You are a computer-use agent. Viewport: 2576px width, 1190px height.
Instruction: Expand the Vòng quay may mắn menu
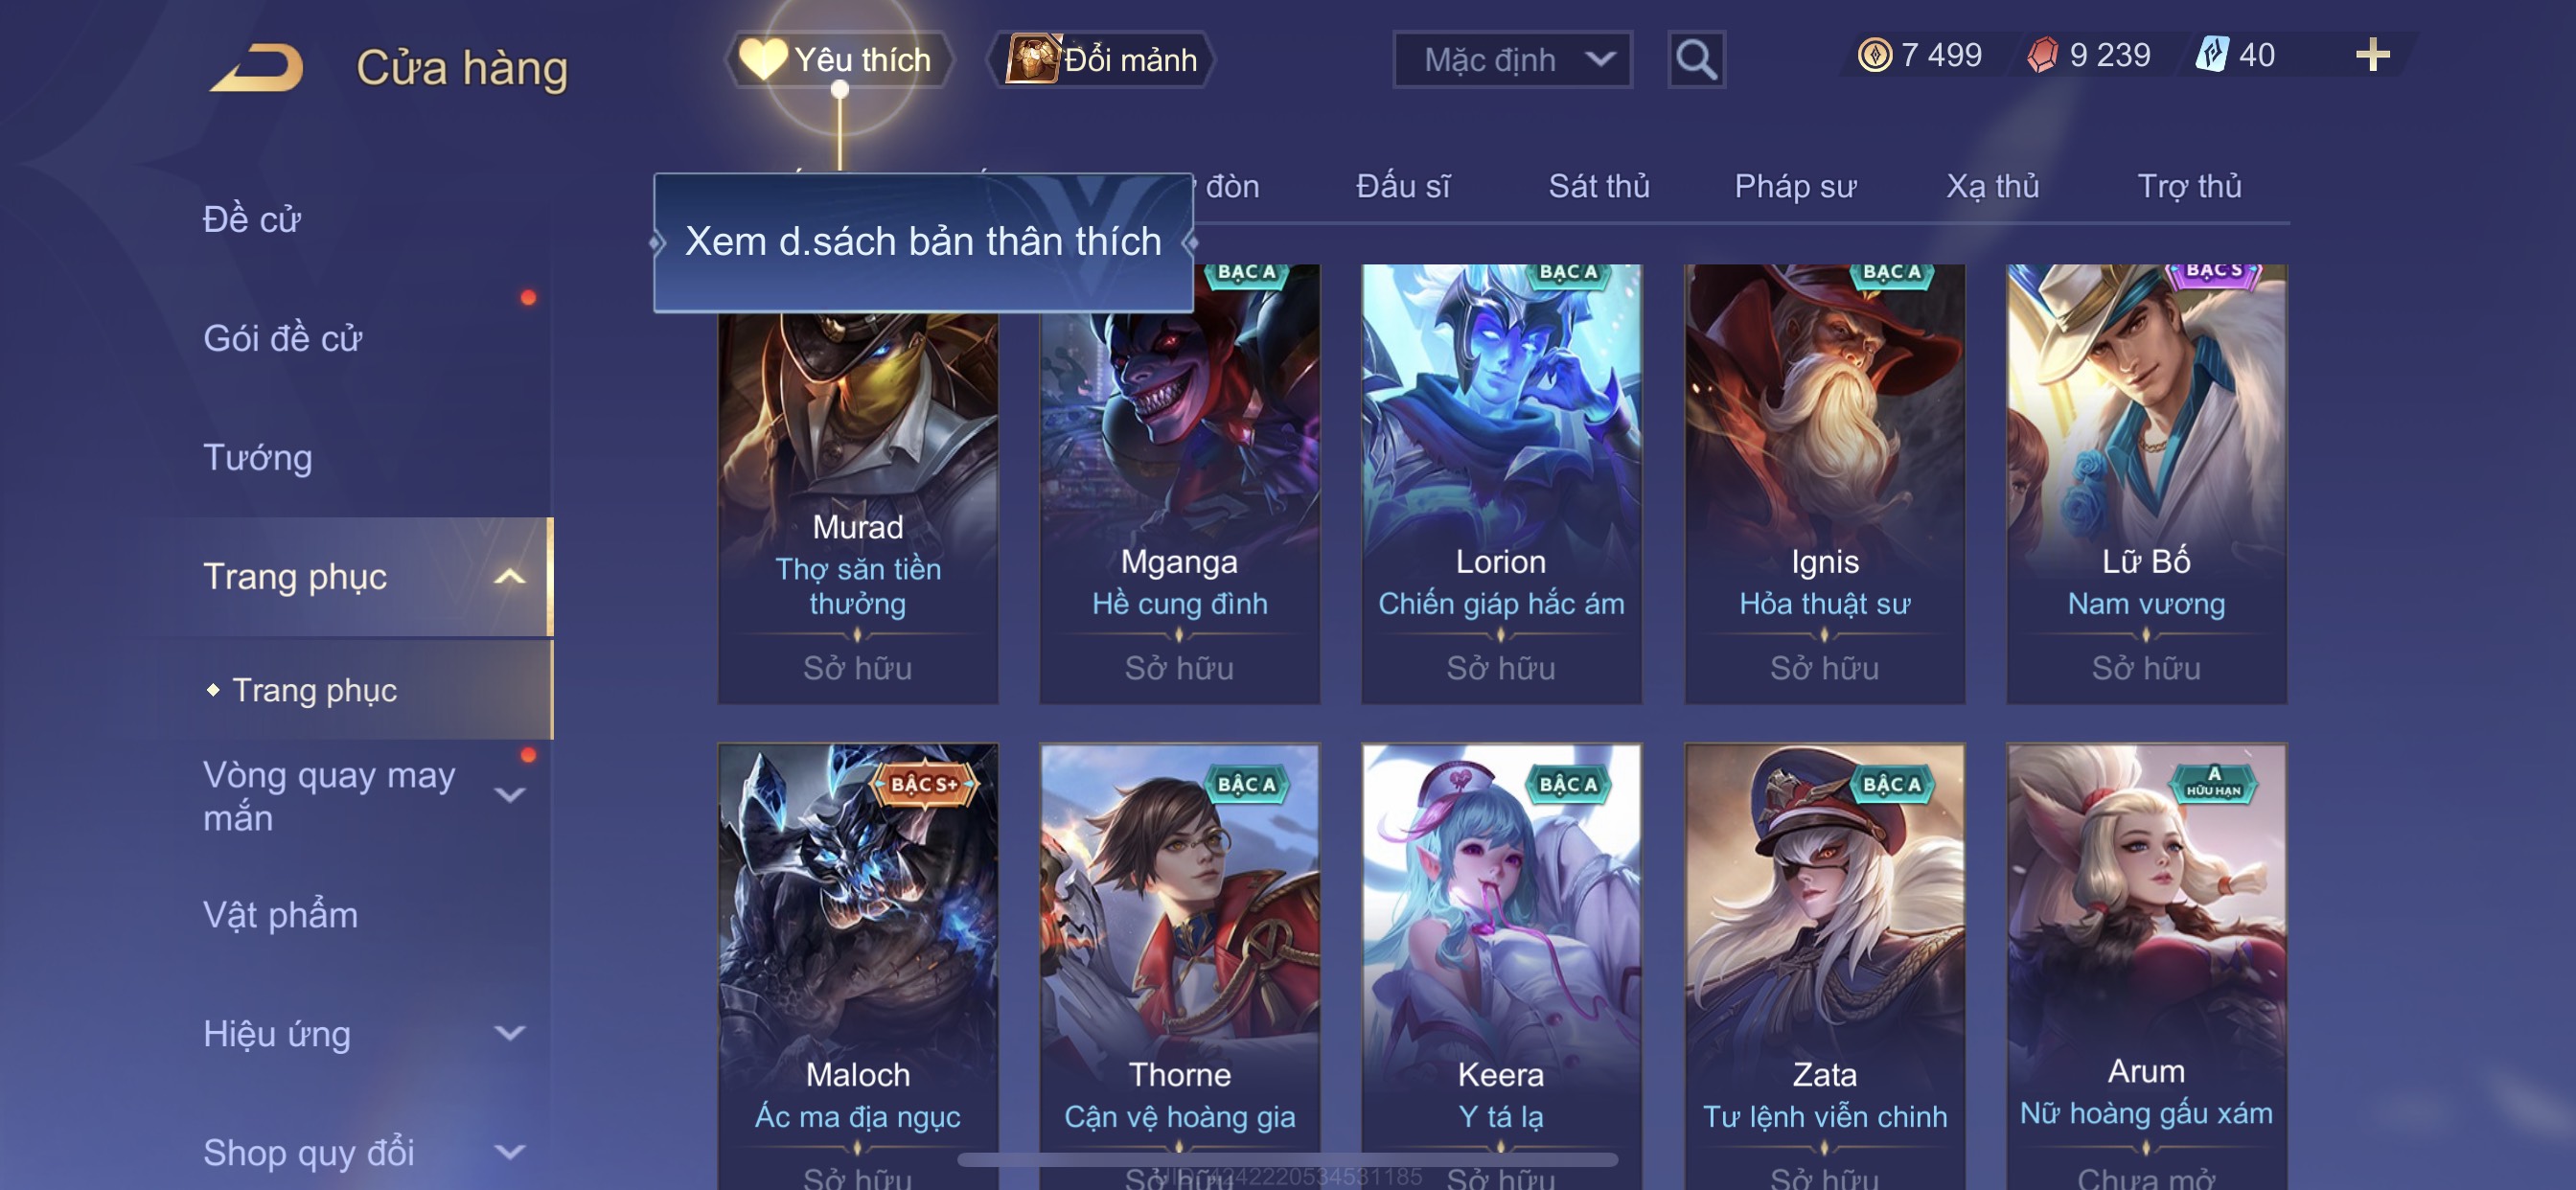510,796
